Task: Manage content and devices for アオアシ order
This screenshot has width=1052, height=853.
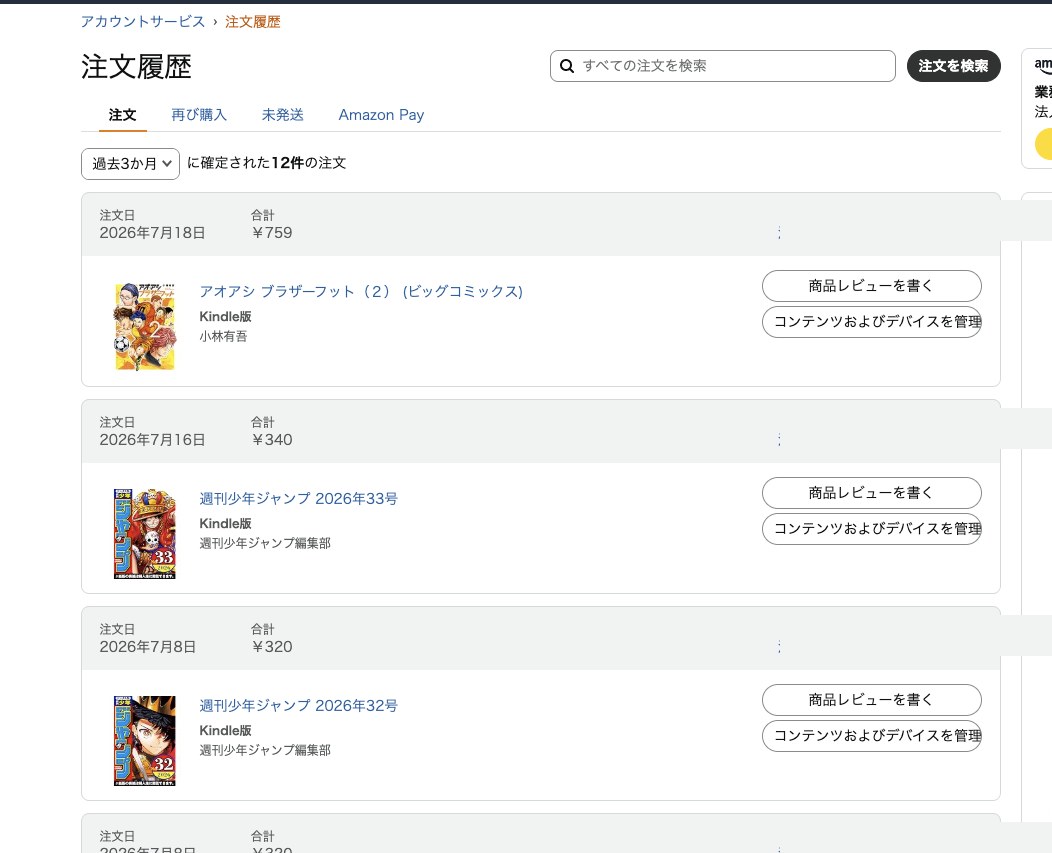Action: pos(872,321)
